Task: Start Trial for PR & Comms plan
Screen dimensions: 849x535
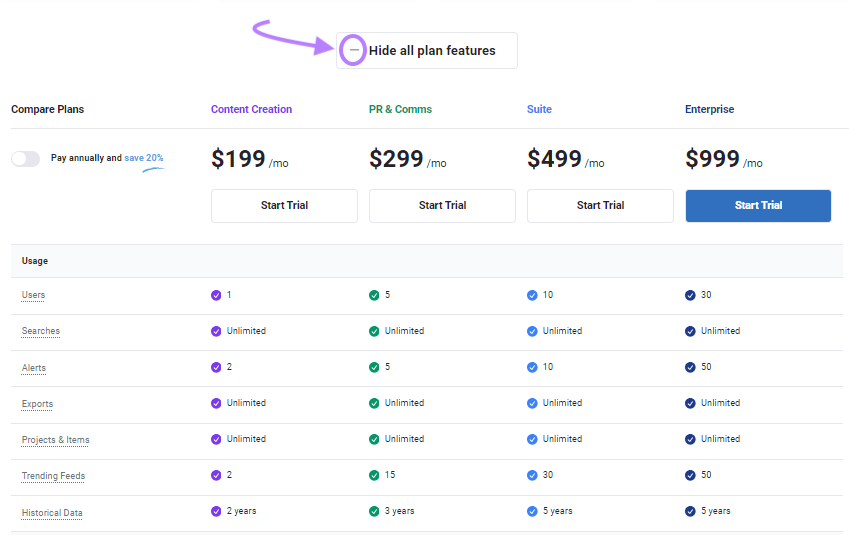Action: pos(442,206)
